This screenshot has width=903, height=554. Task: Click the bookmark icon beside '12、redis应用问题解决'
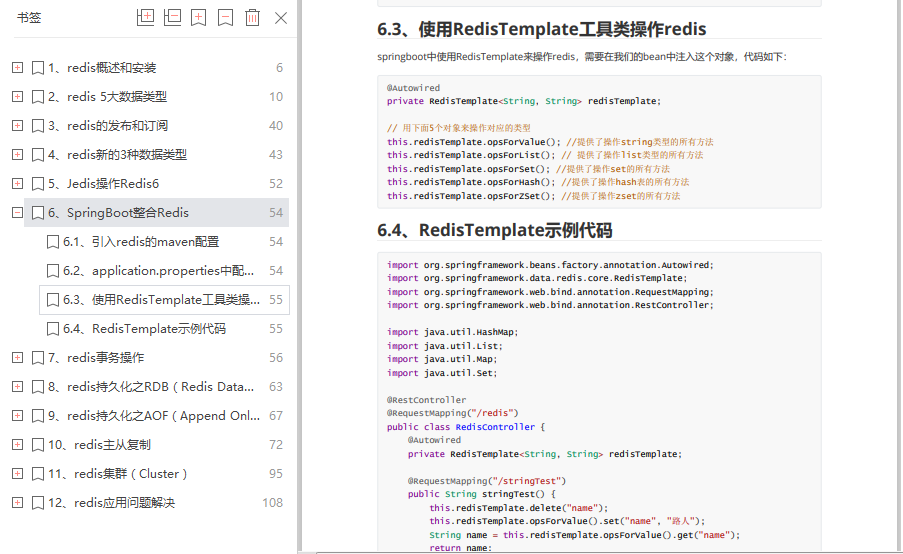click(37, 503)
